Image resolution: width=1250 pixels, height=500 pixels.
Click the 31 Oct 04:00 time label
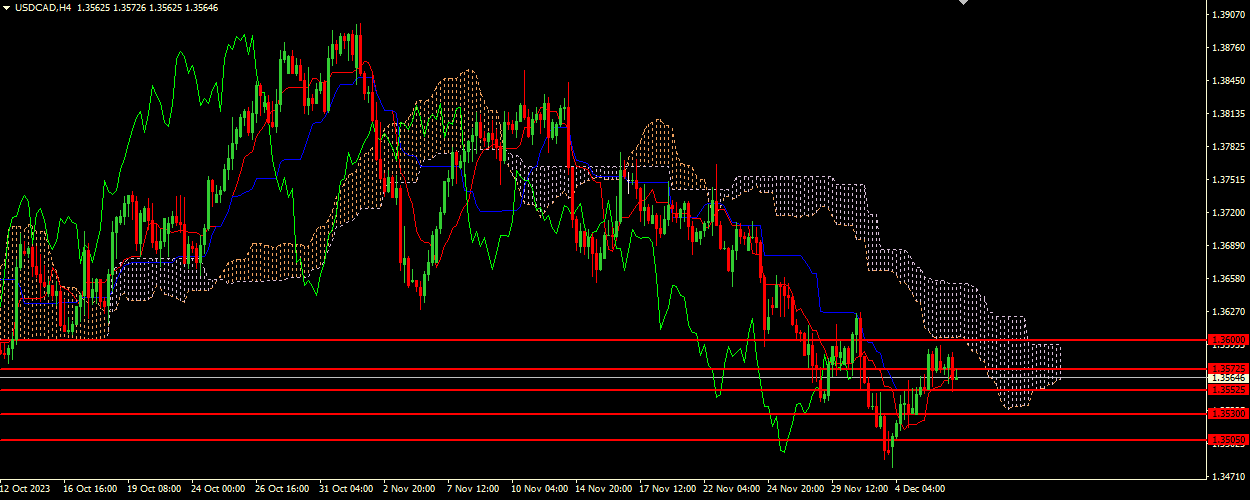coord(345,490)
